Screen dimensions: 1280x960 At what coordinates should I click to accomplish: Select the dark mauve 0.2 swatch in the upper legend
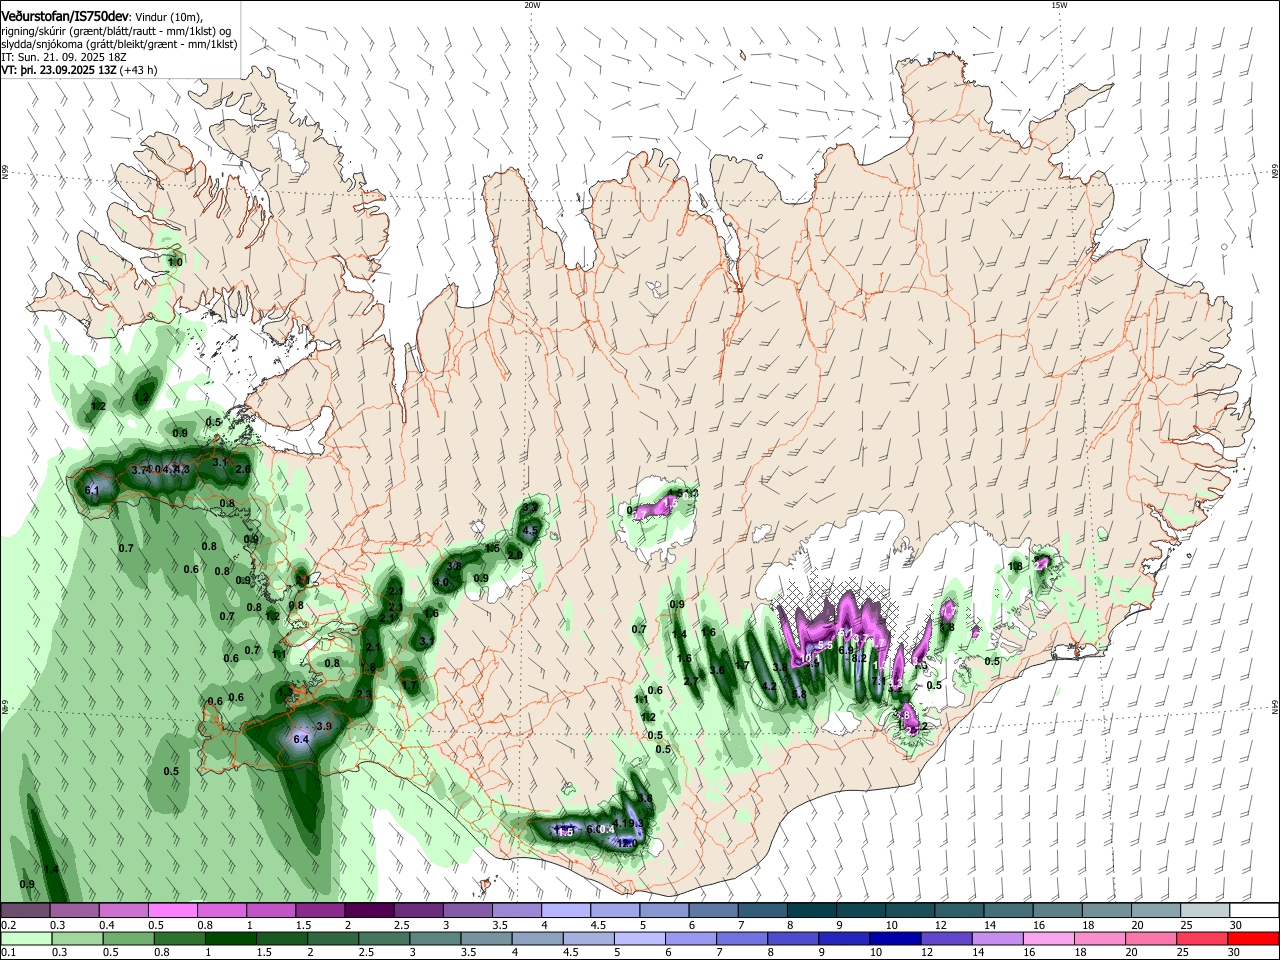point(25,911)
